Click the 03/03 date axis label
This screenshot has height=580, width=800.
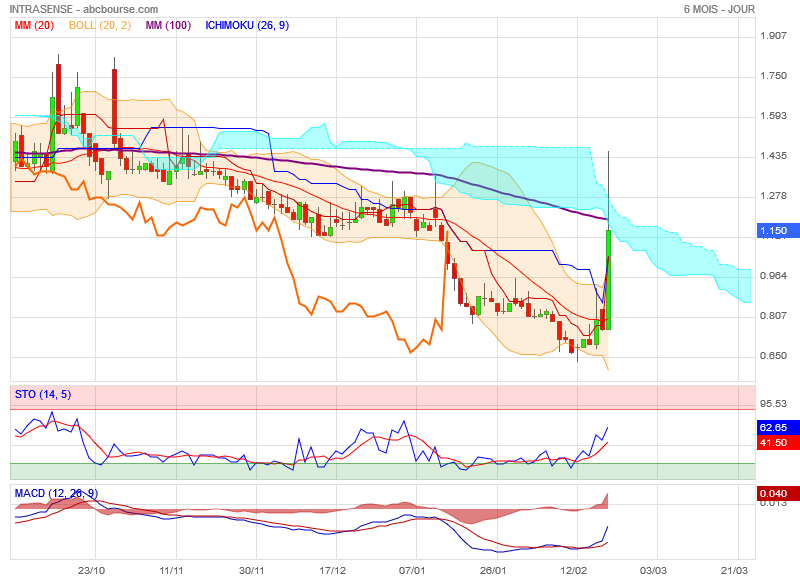(x=654, y=570)
